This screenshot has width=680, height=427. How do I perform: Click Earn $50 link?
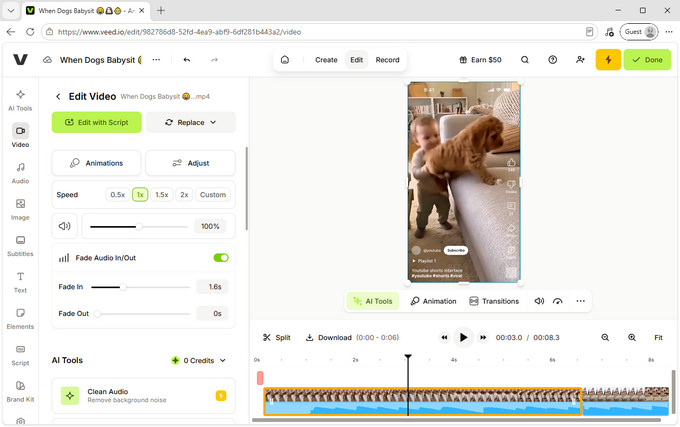click(481, 60)
